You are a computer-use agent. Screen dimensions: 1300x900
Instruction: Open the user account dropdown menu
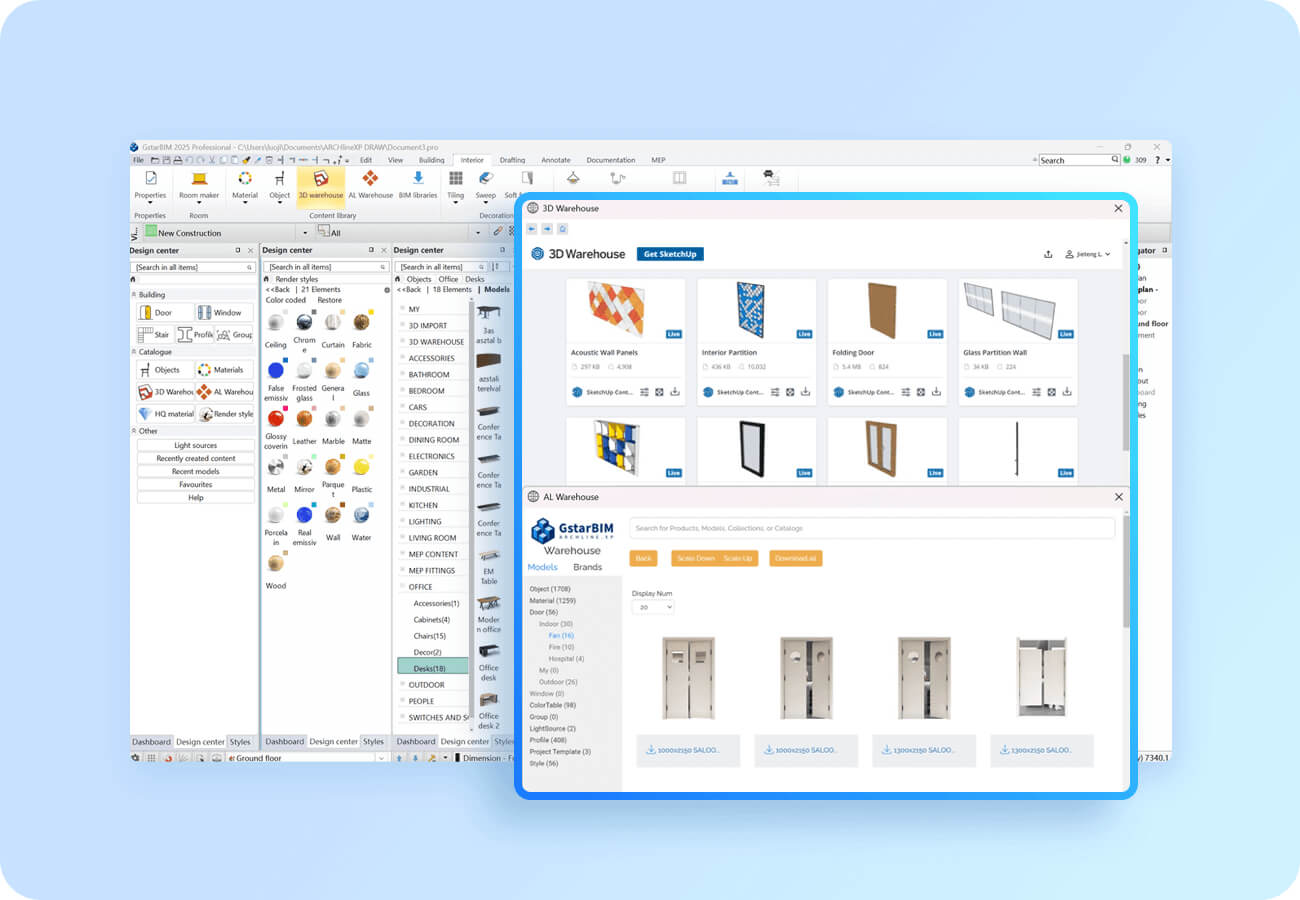pyautogui.click(x=1088, y=254)
